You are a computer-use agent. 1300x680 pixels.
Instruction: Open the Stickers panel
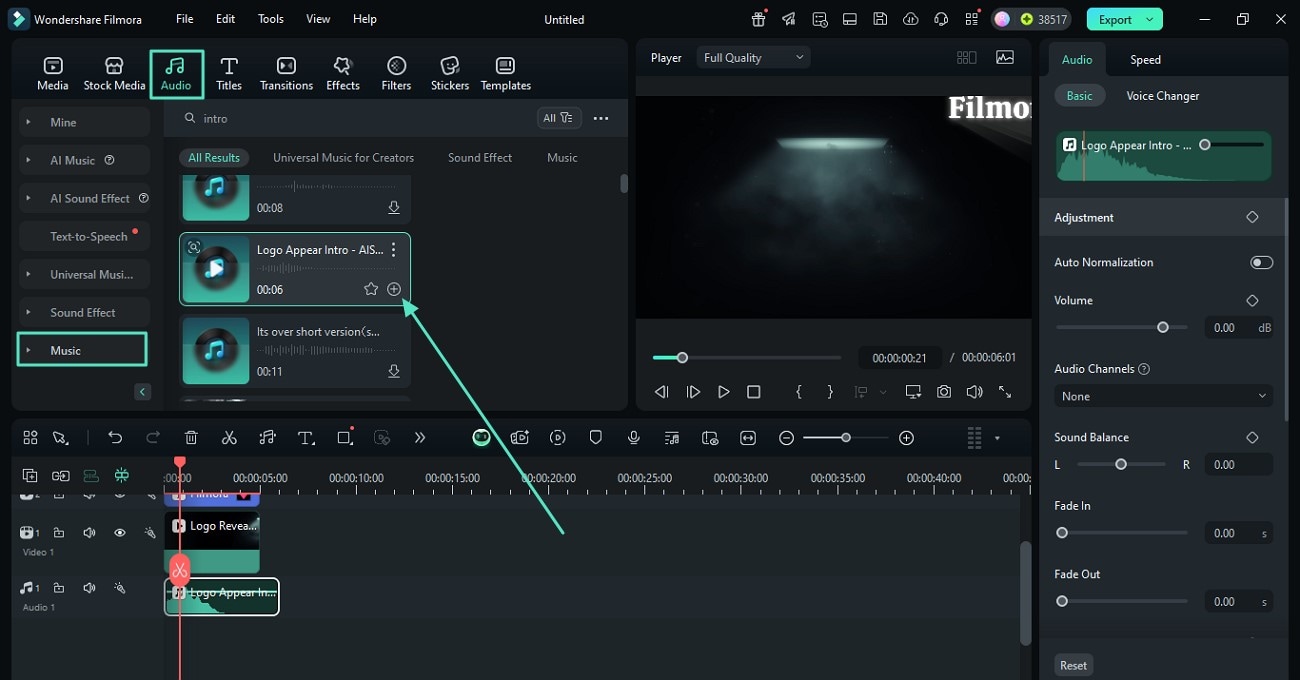click(x=449, y=74)
